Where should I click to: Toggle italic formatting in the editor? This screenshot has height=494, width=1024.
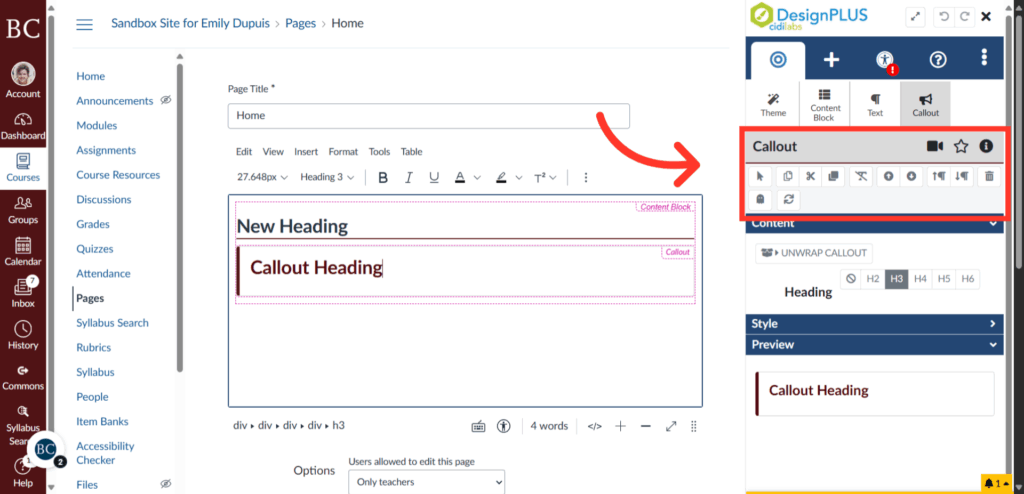409,177
